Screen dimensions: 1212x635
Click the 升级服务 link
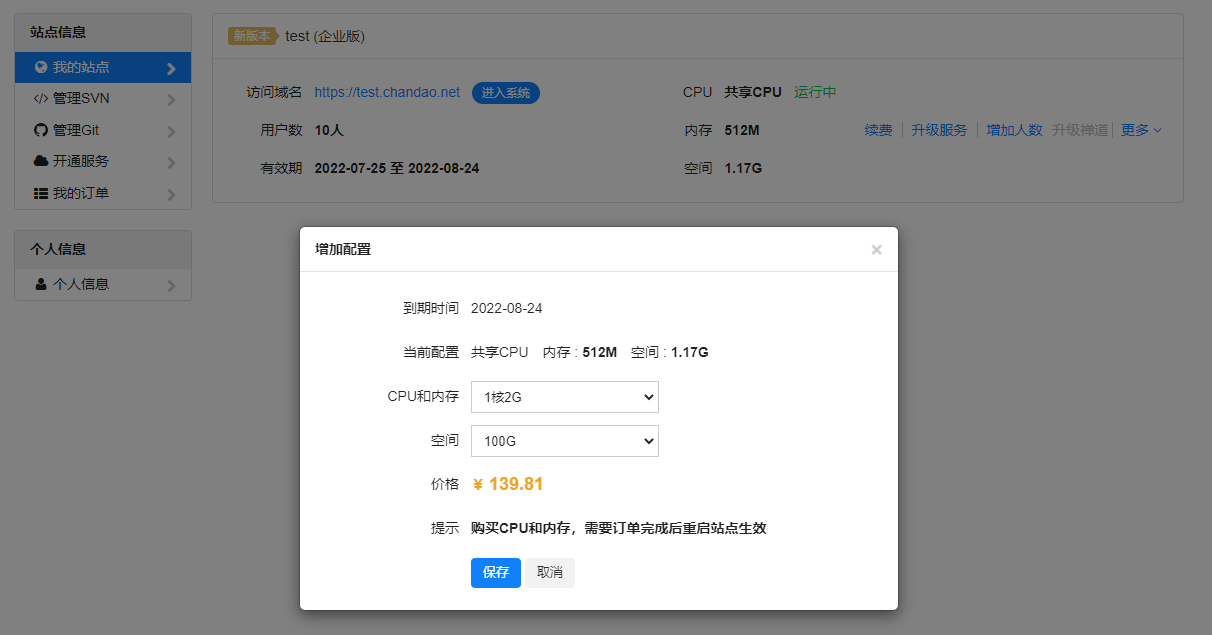[x=939, y=130]
